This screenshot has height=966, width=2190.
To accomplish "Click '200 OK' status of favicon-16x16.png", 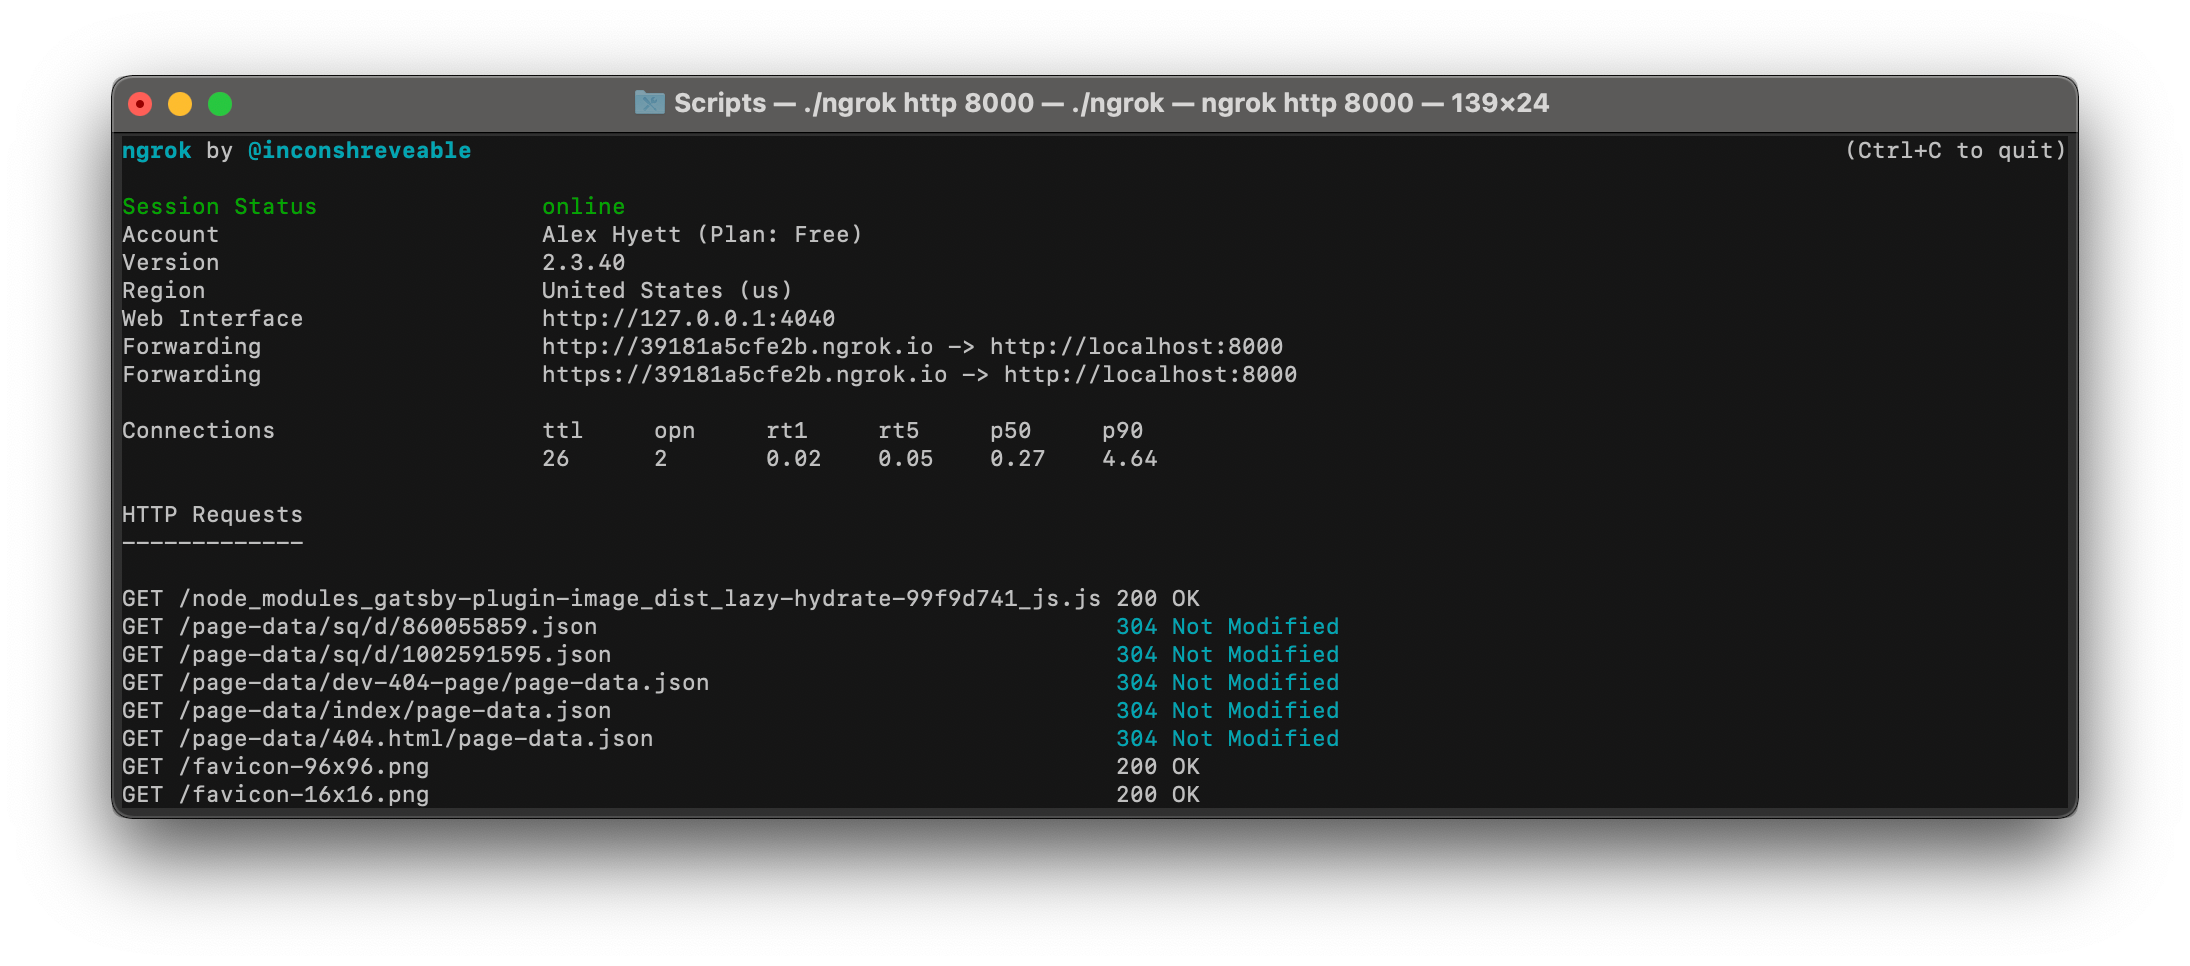I will [1158, 795].
